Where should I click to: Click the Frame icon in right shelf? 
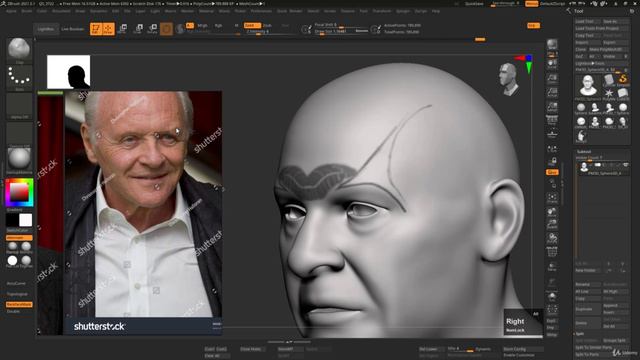[x=552, y=199]
